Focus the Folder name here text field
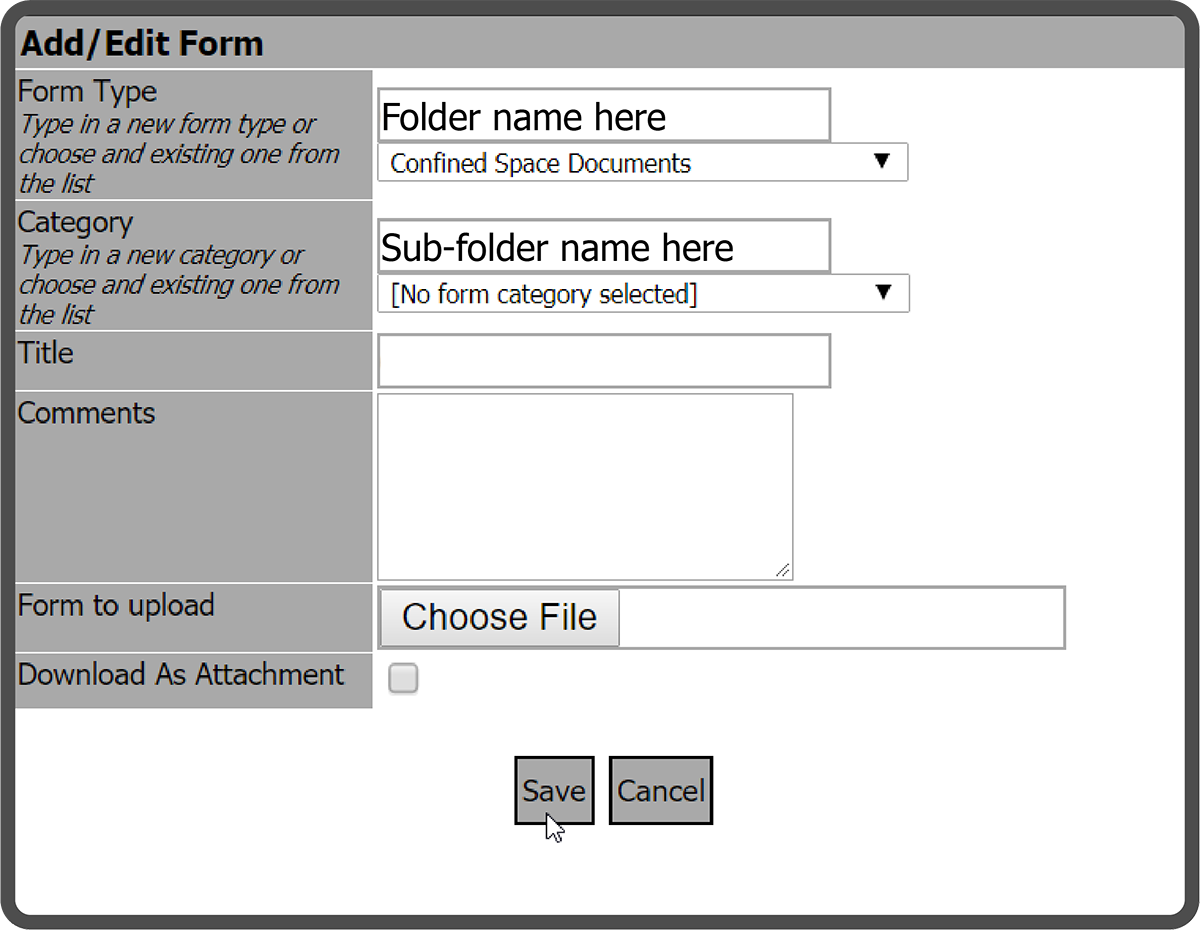Image resolution: width=1200 pixels, height=930 pixels. [x=603, y=116]
